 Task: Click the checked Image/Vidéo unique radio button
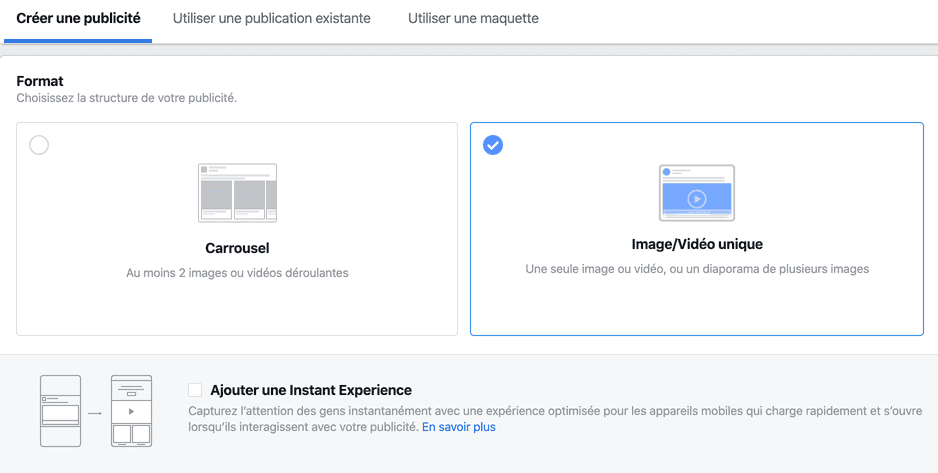[x=493, y=145]
